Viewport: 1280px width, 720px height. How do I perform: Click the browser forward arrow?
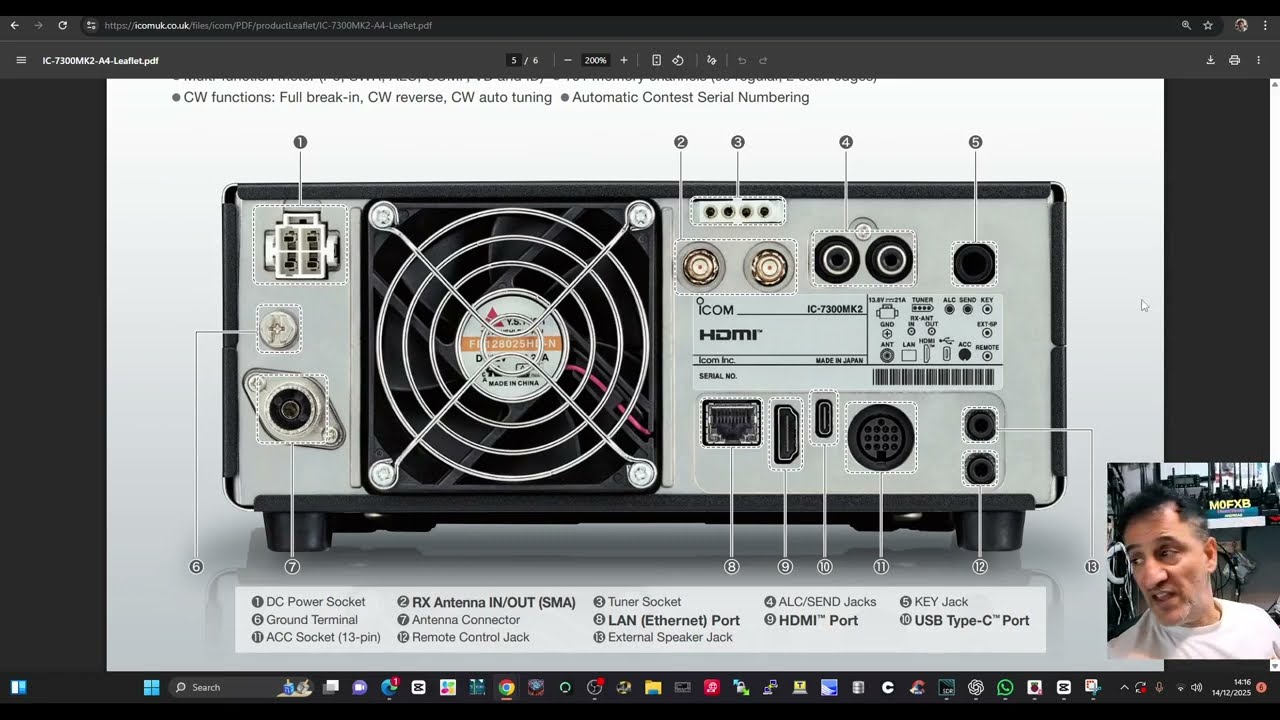38,25
